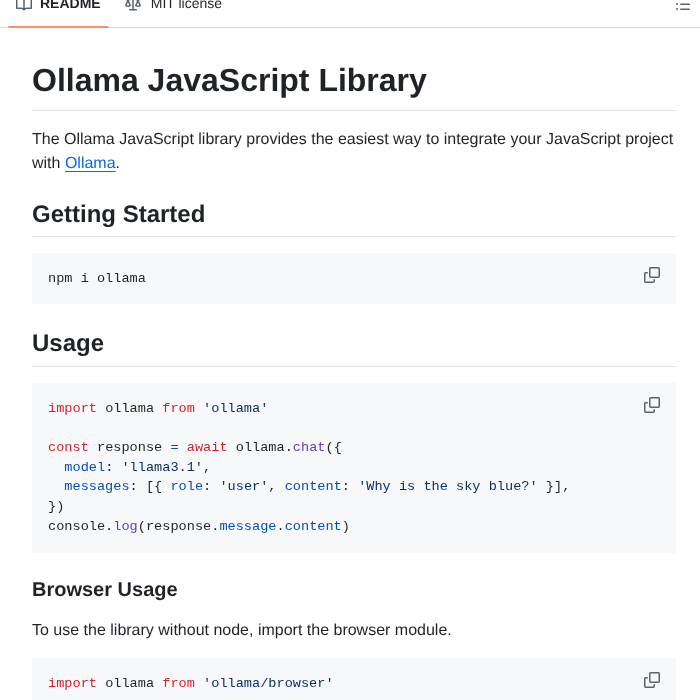
Task: Open the README outline list icon
Action: coord(682,6)
